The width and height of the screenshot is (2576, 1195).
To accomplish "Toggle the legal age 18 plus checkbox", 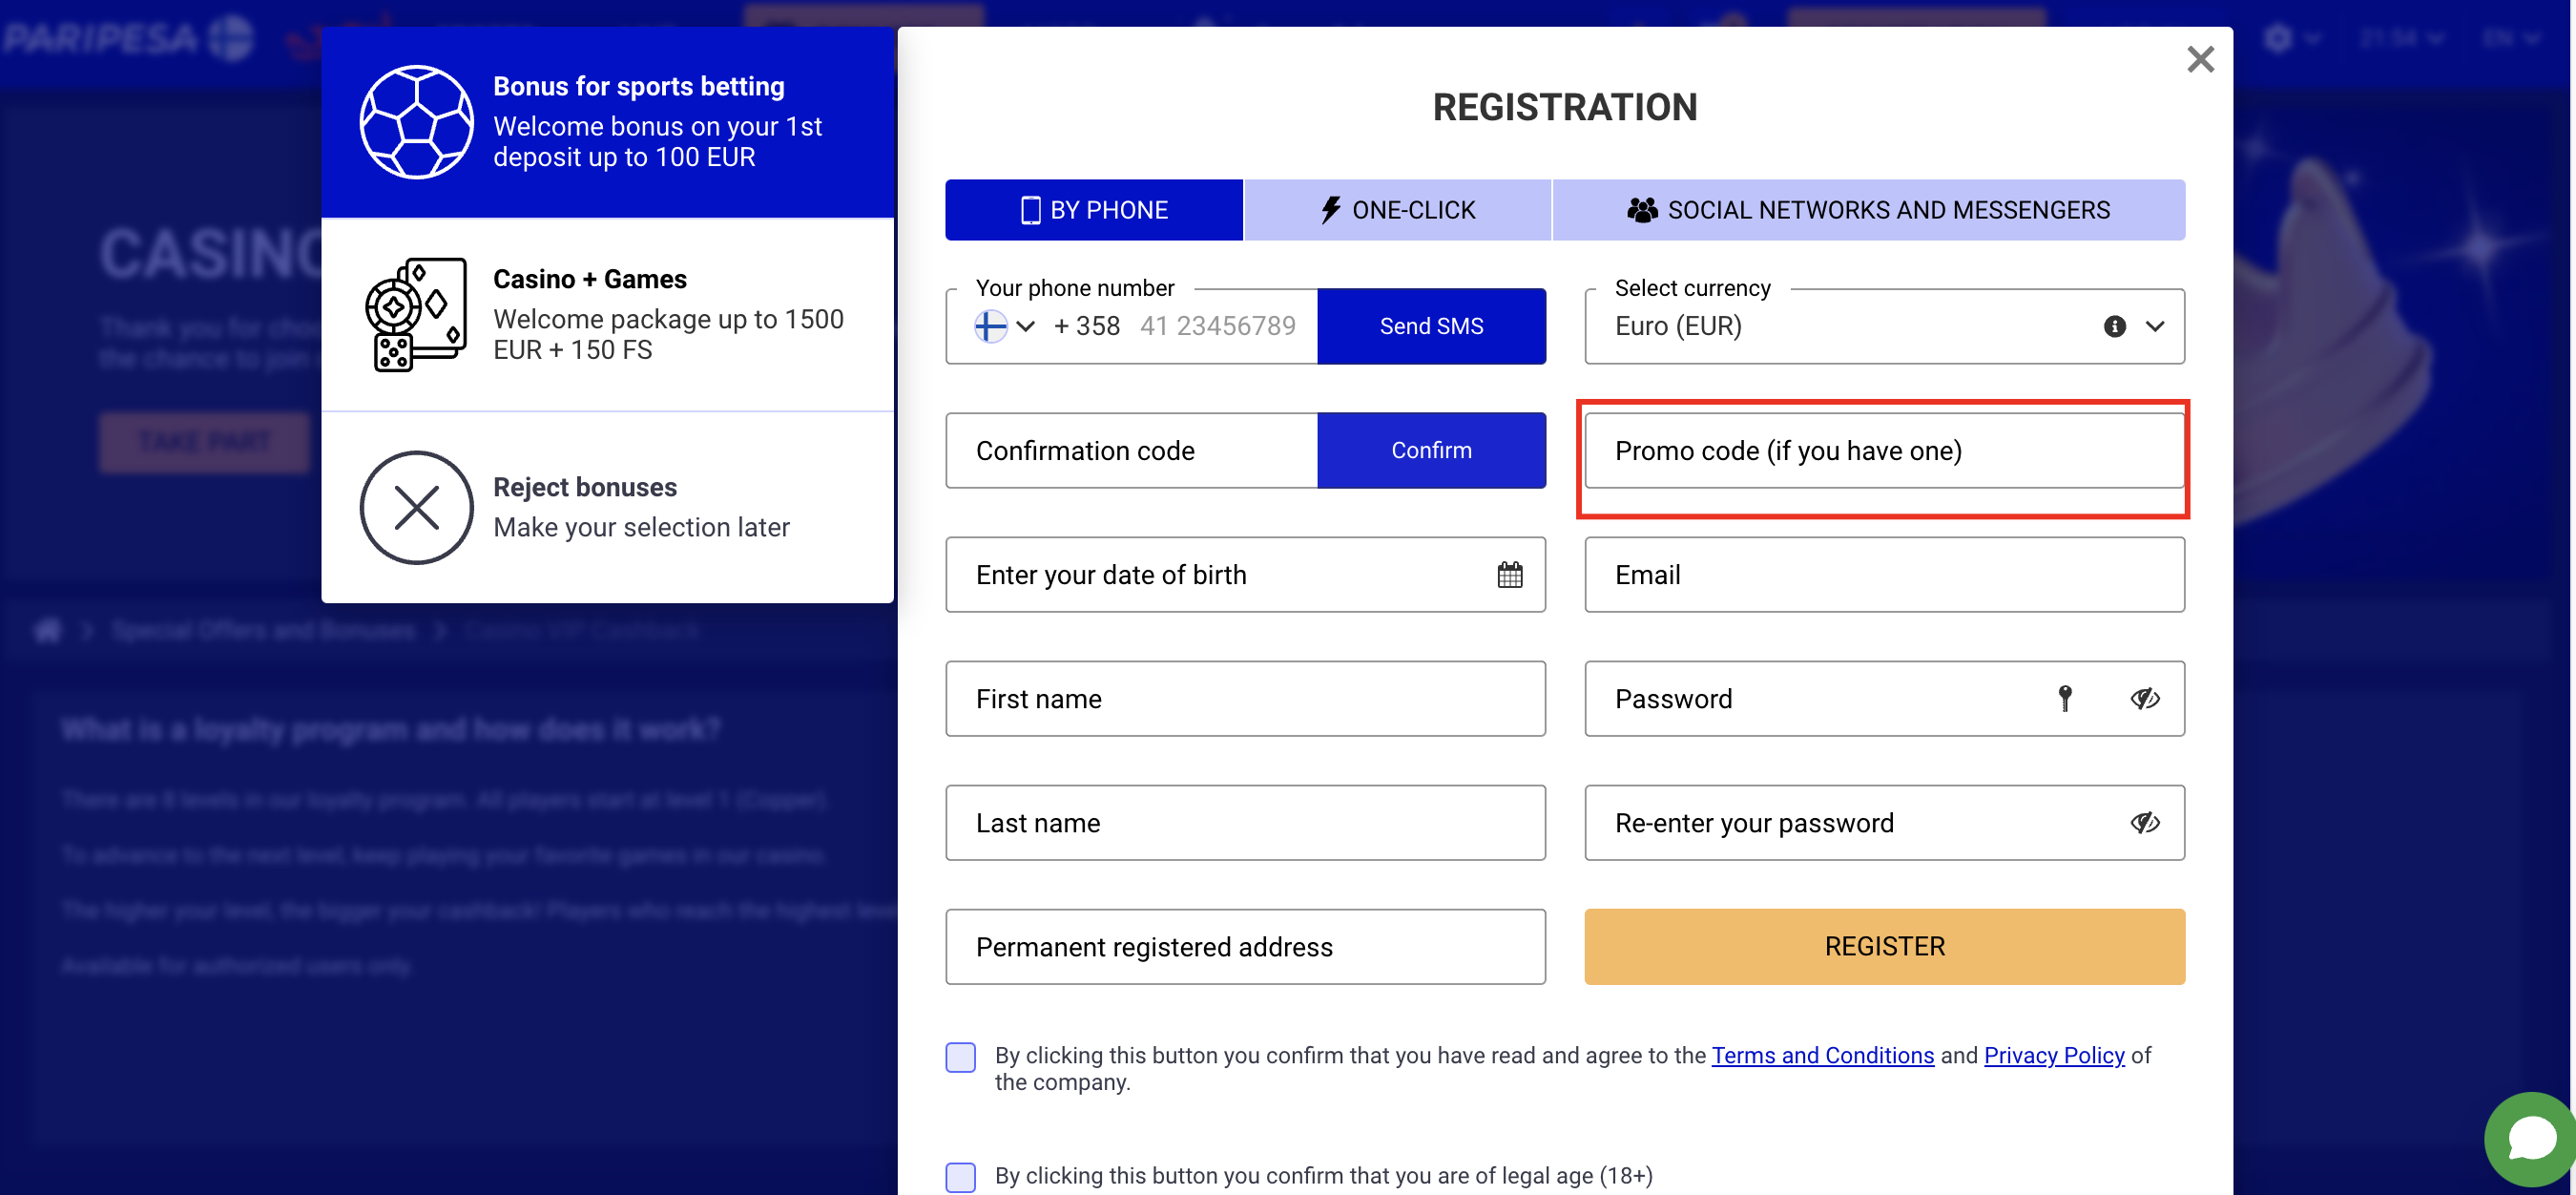I will click(x=961, y=1175).
